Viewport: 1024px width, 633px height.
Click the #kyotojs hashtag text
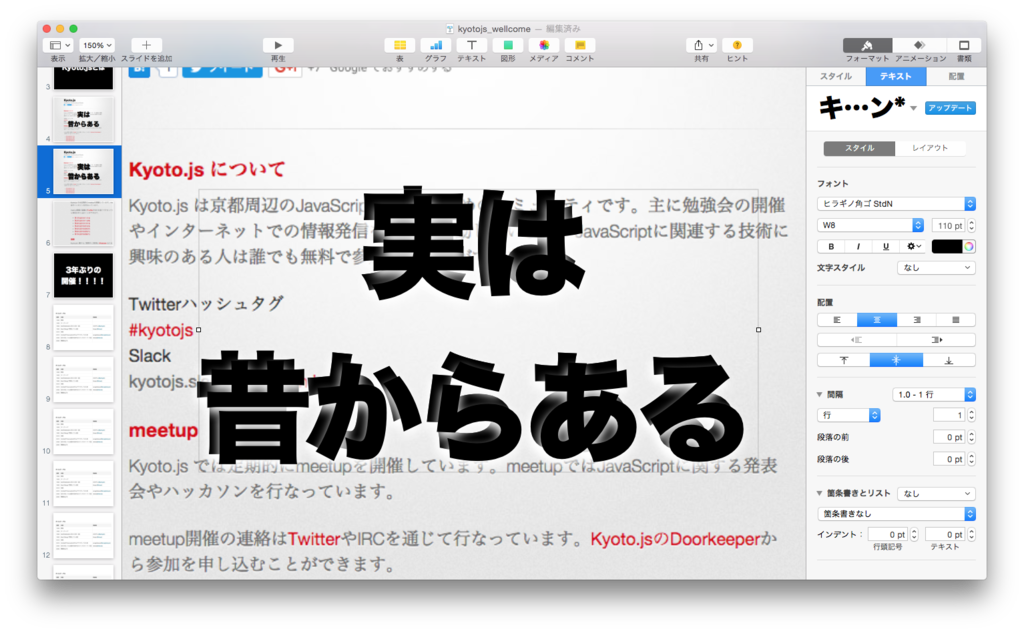pyautogui.click(x=161, y=331)
